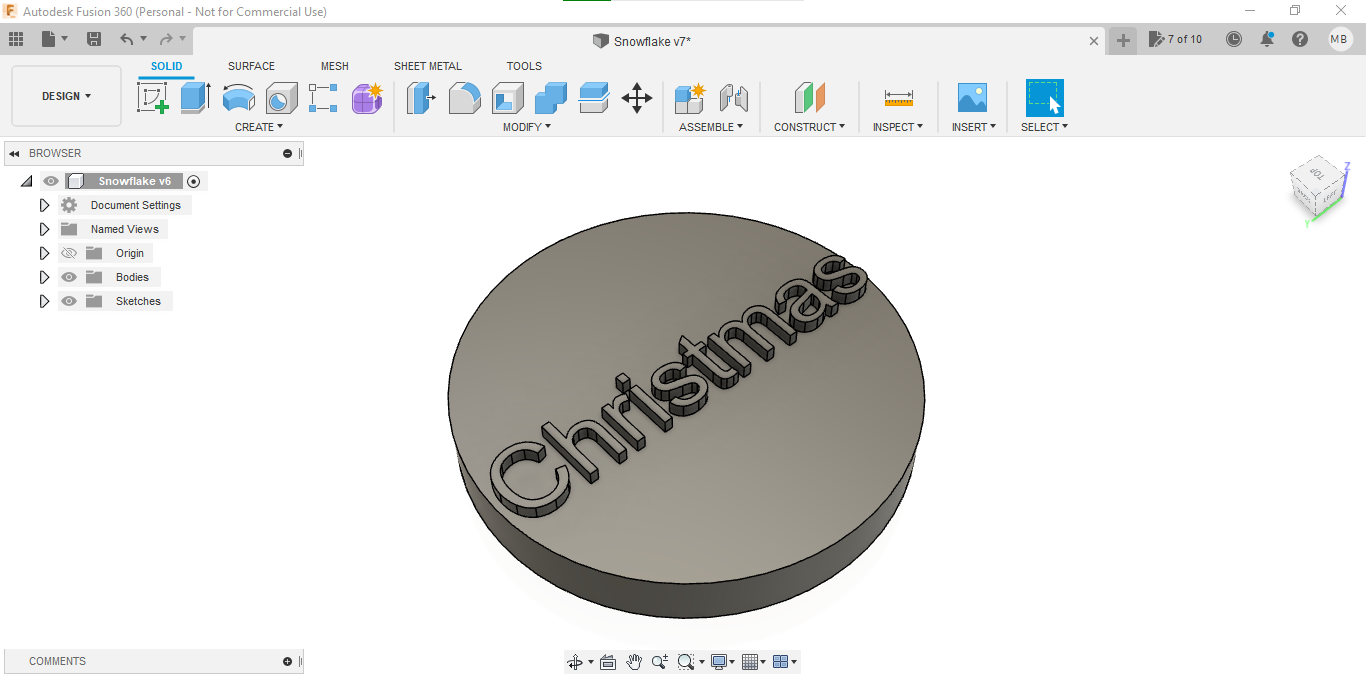
Task: Open the Orbit navigation tool
Action: pyautogui.click(x=575, y=662)
